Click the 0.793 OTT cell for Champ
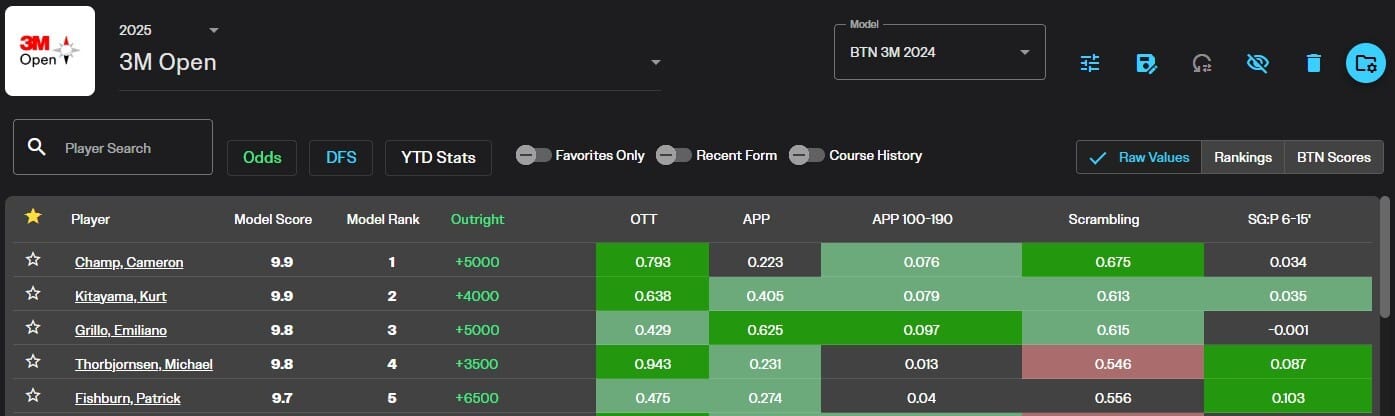 [x=652, y=260]
